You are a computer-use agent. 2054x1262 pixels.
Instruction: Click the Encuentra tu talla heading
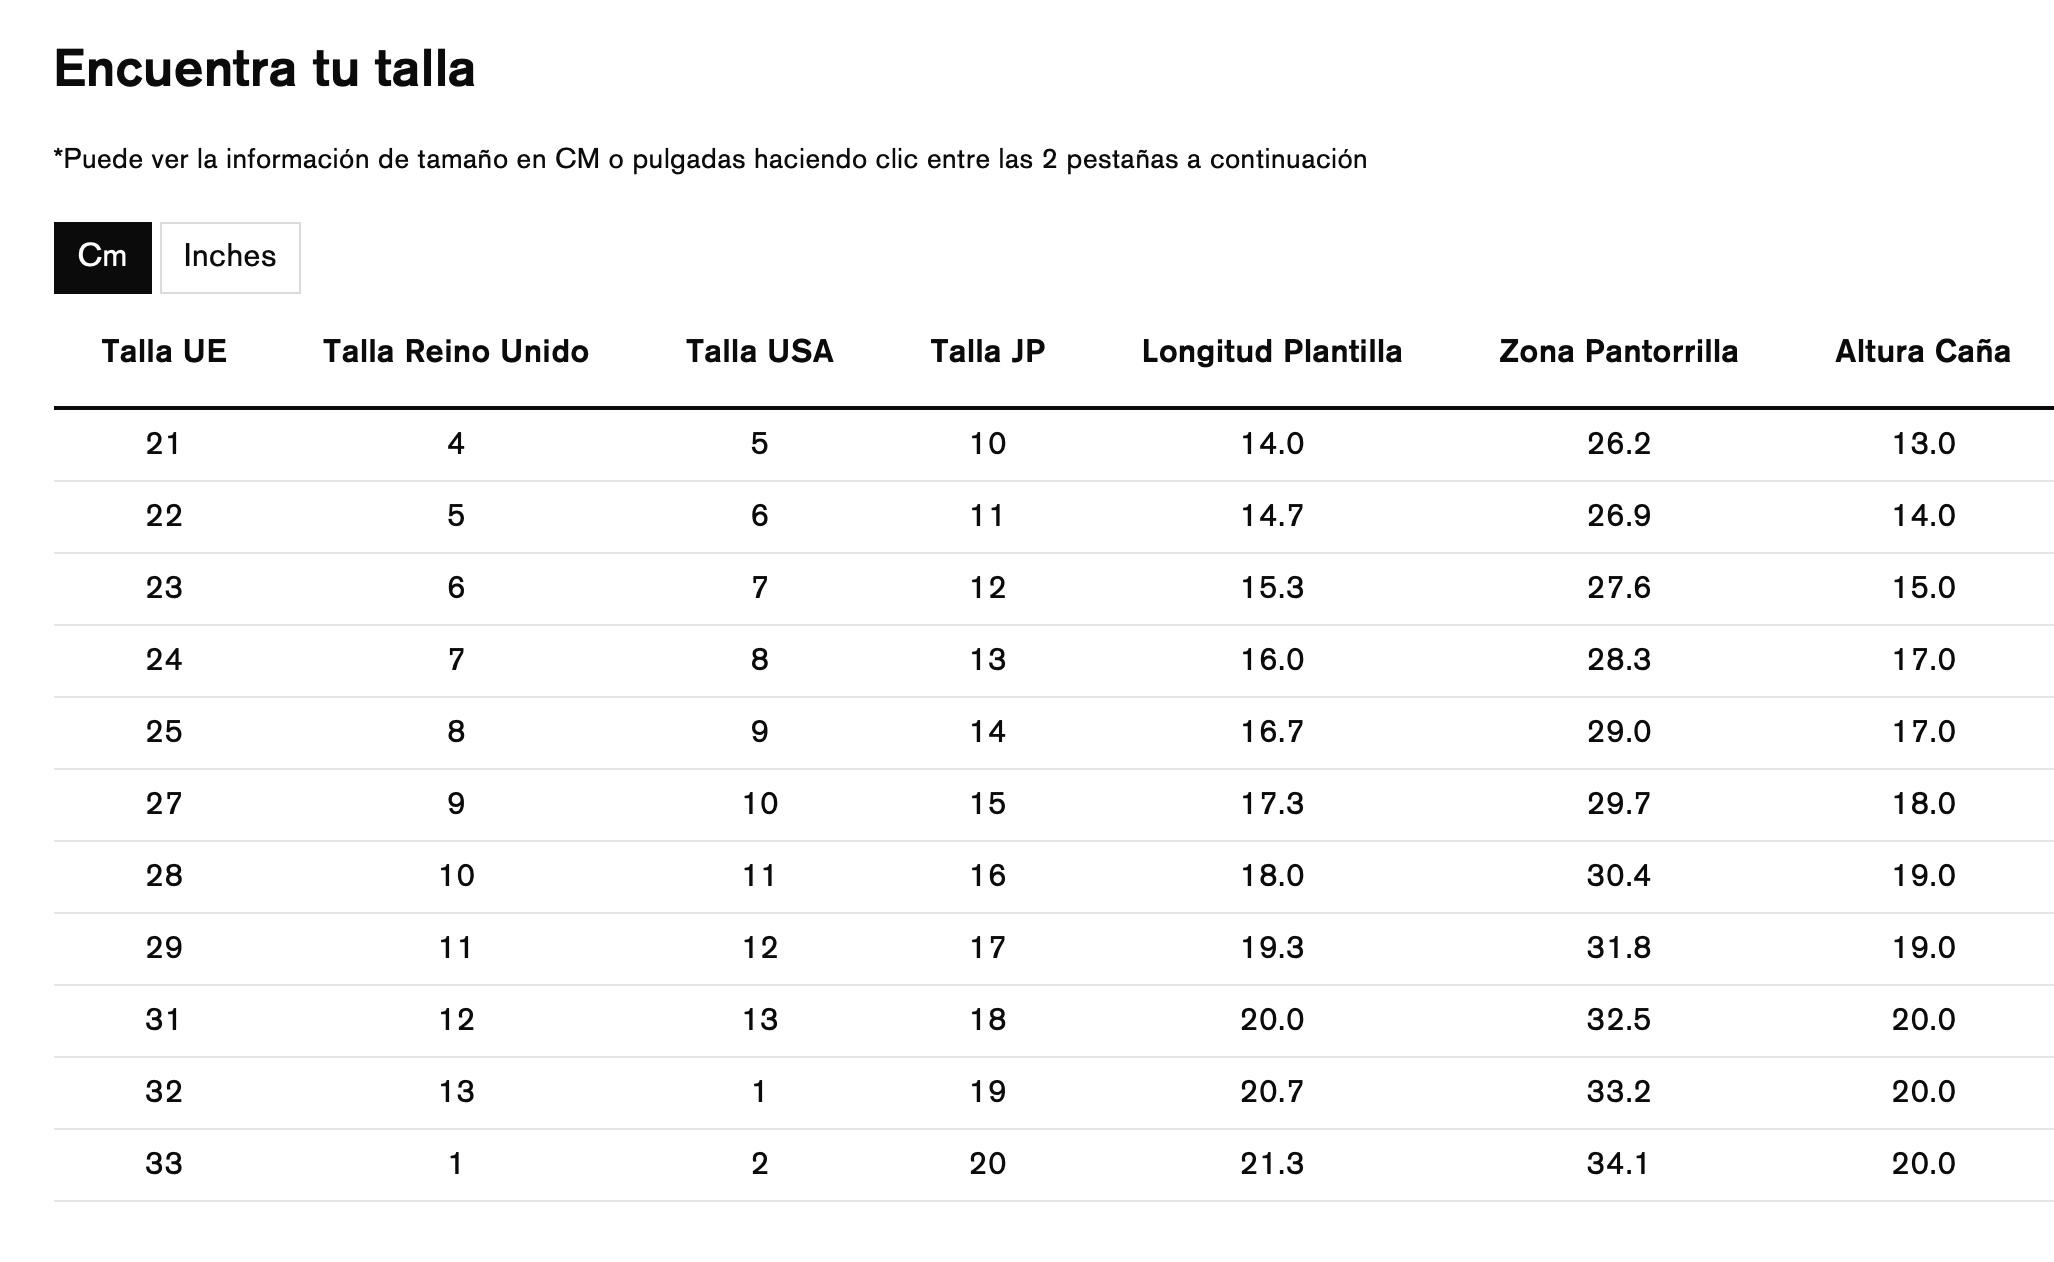[265, 69]
